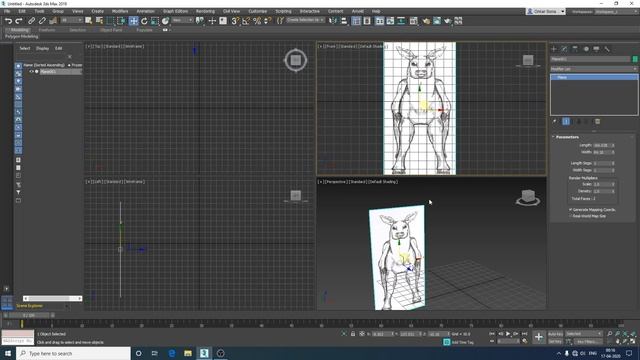
Task: Open the key filter Selected dropdown
Action: pos(584,334)
